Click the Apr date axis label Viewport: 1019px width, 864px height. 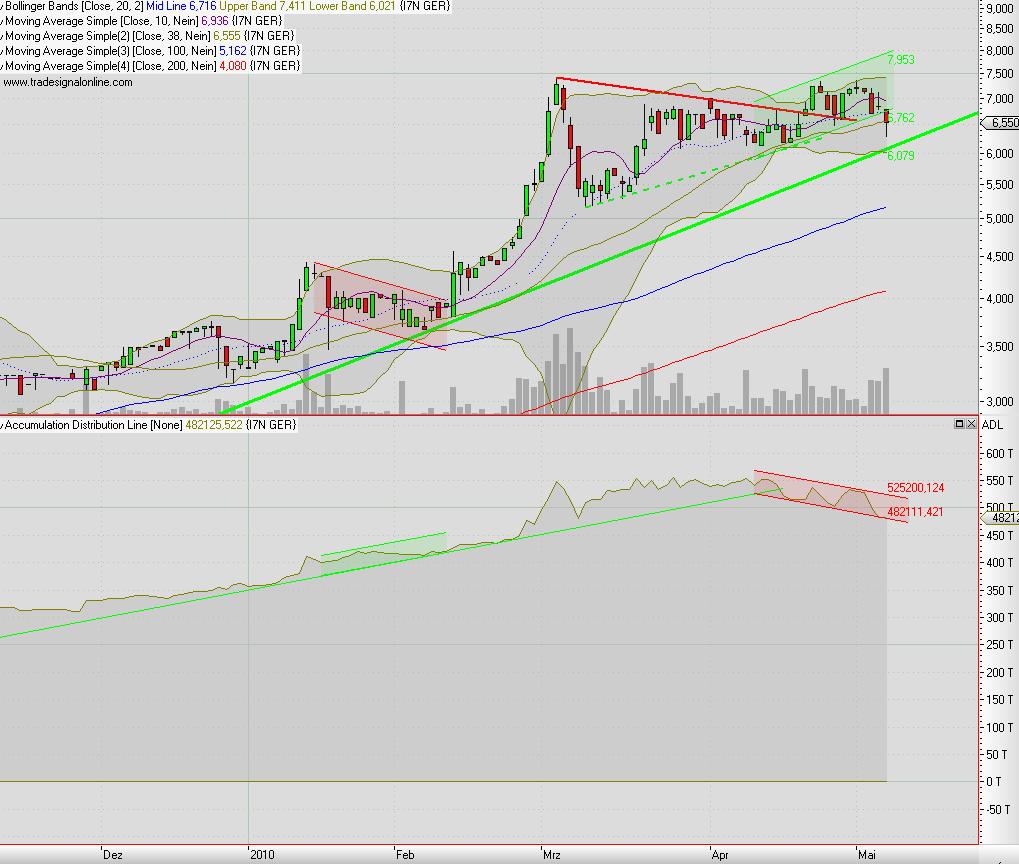click(720, 855)
